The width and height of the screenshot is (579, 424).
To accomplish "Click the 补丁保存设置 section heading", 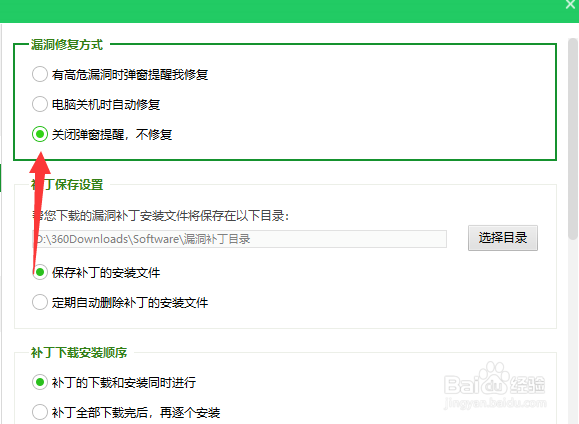I will (66, 184).
